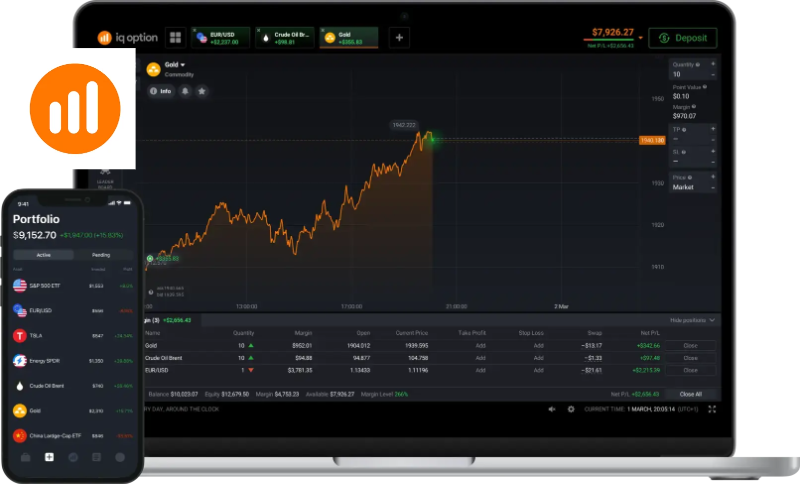Collapse positions with Hide positions chevron
The width and height of the screenshot is (800, 484).
(712, 320)
